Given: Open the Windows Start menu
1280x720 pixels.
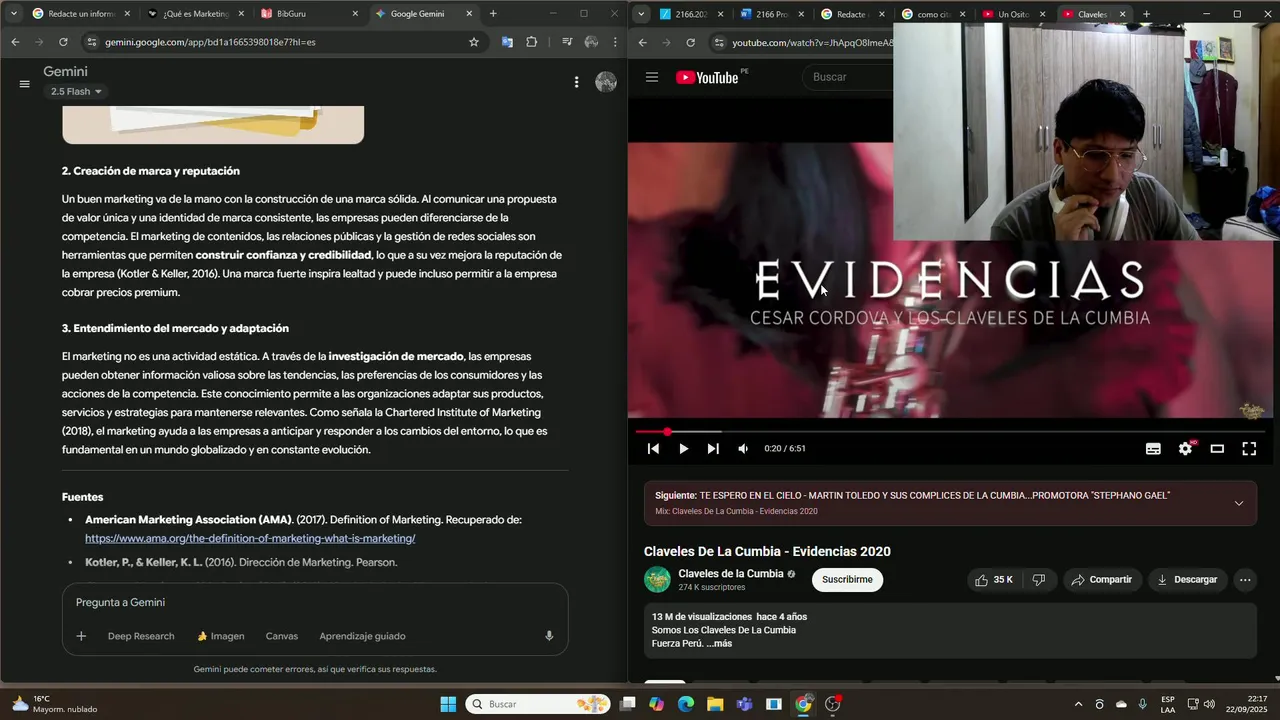Looking at the screenshot, I should pos(448,704).
